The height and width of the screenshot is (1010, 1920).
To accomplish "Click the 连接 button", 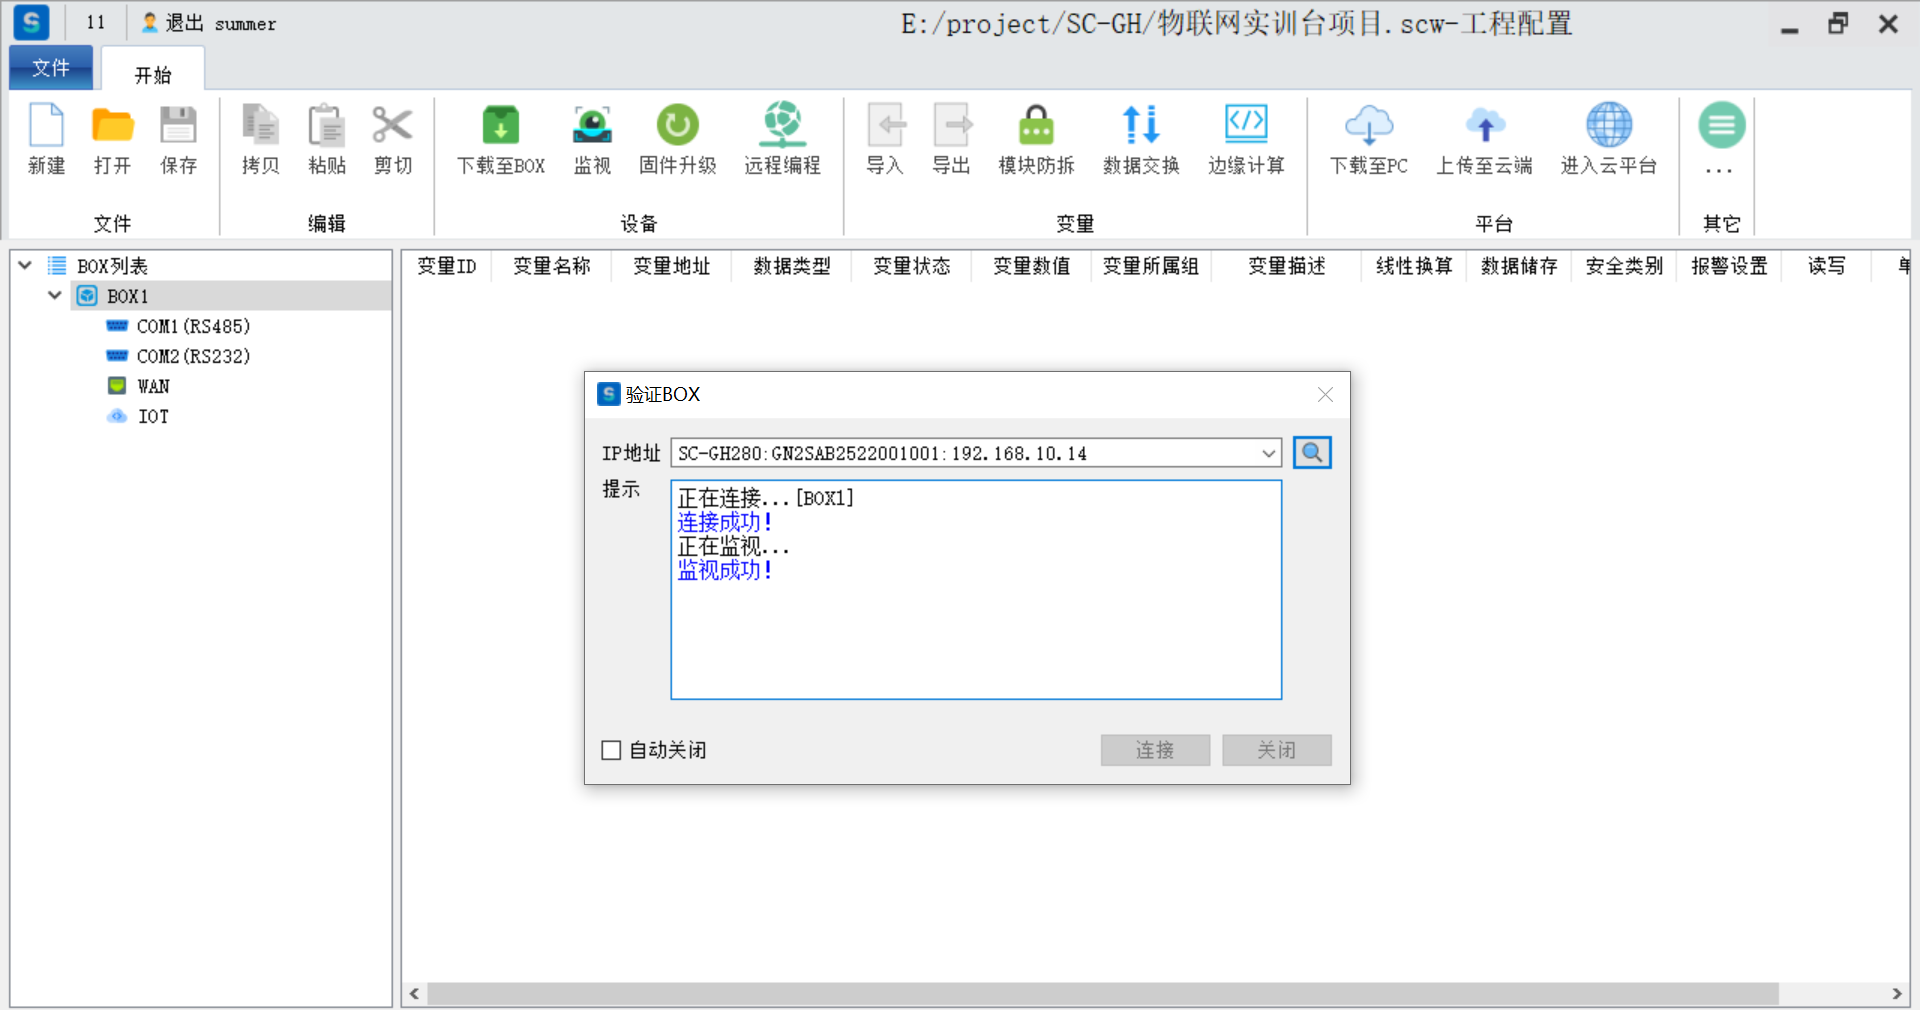I will click(1155, 750).
